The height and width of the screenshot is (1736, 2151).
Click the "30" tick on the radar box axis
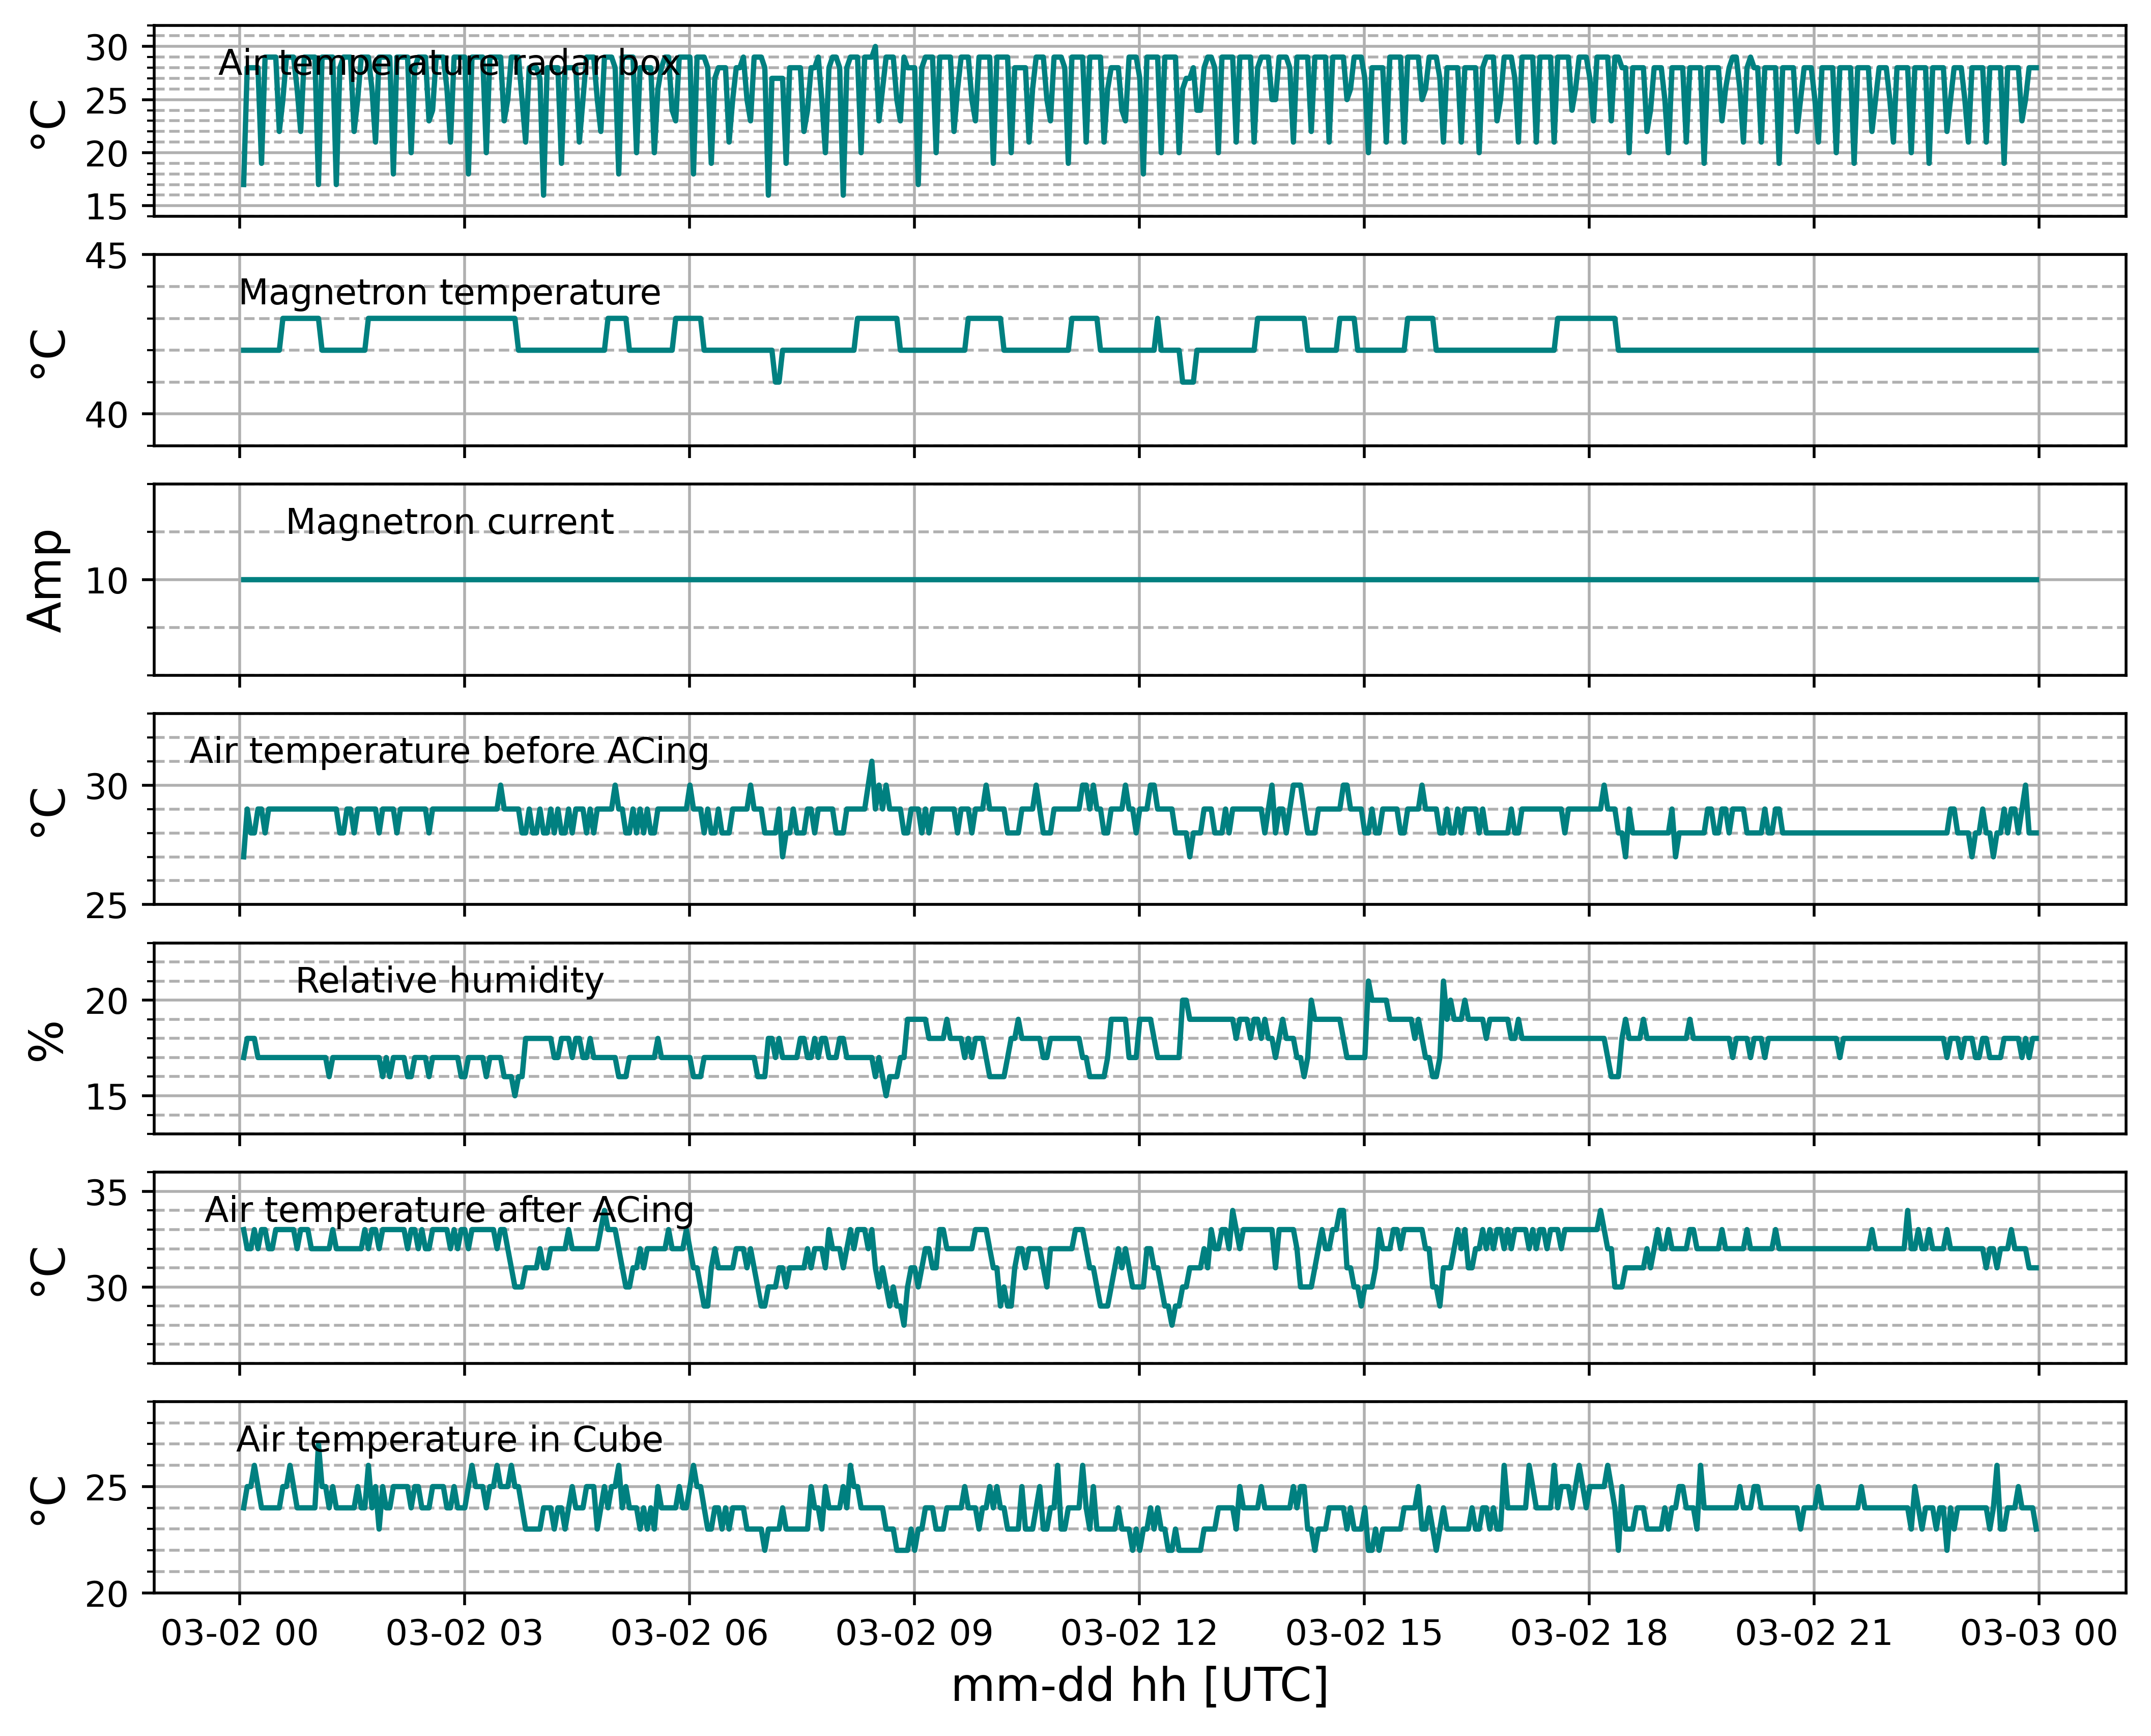106,47
